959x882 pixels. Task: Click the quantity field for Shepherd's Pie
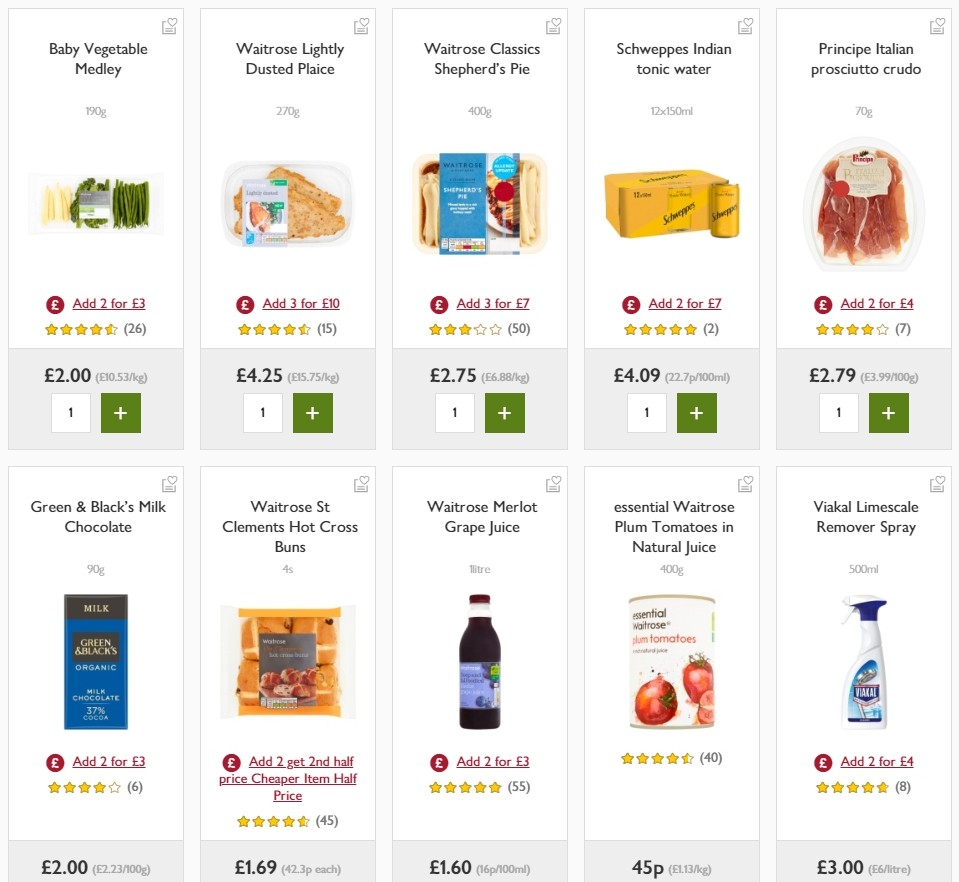pyautogui.click(x=454, y=412)
